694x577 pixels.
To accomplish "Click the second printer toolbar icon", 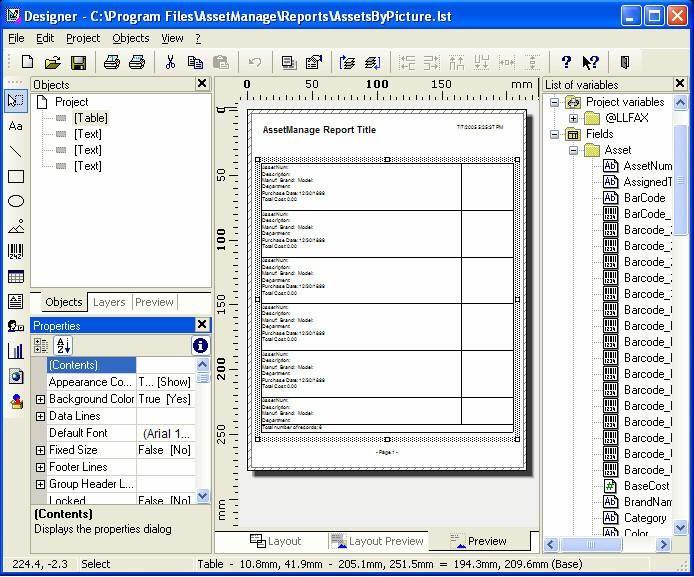I will tap(137, 62).
